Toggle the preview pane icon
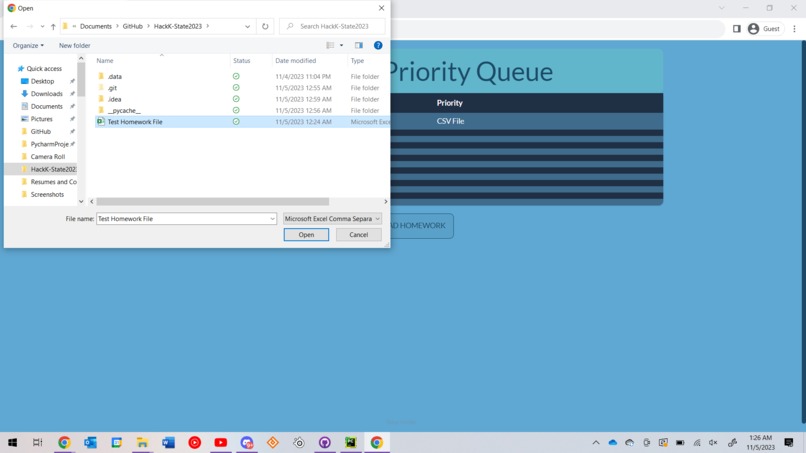 click(359, 45)
